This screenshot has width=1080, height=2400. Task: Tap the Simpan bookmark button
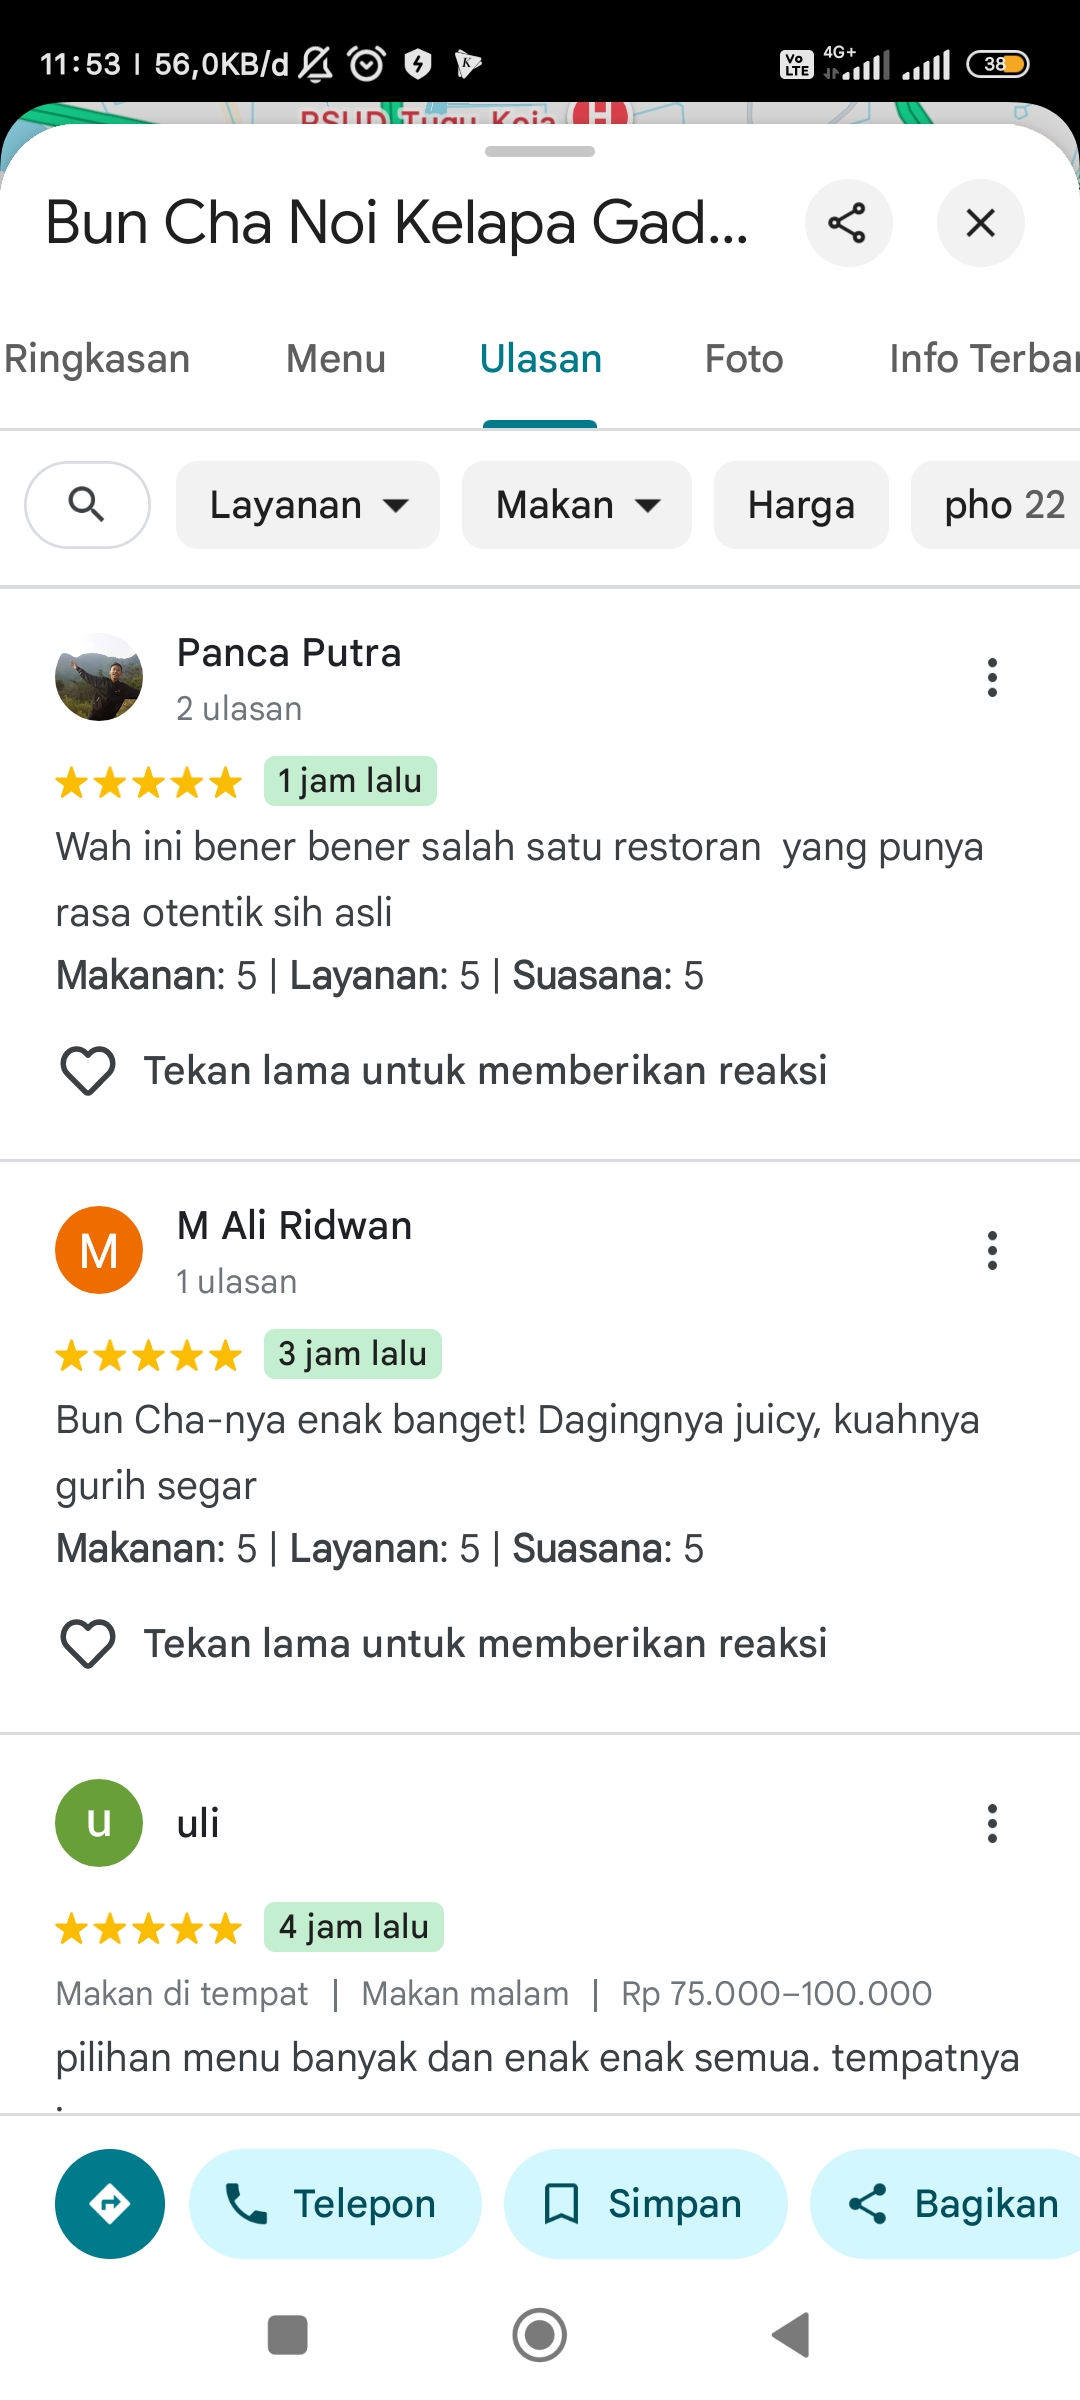[x=645, y=2204]
